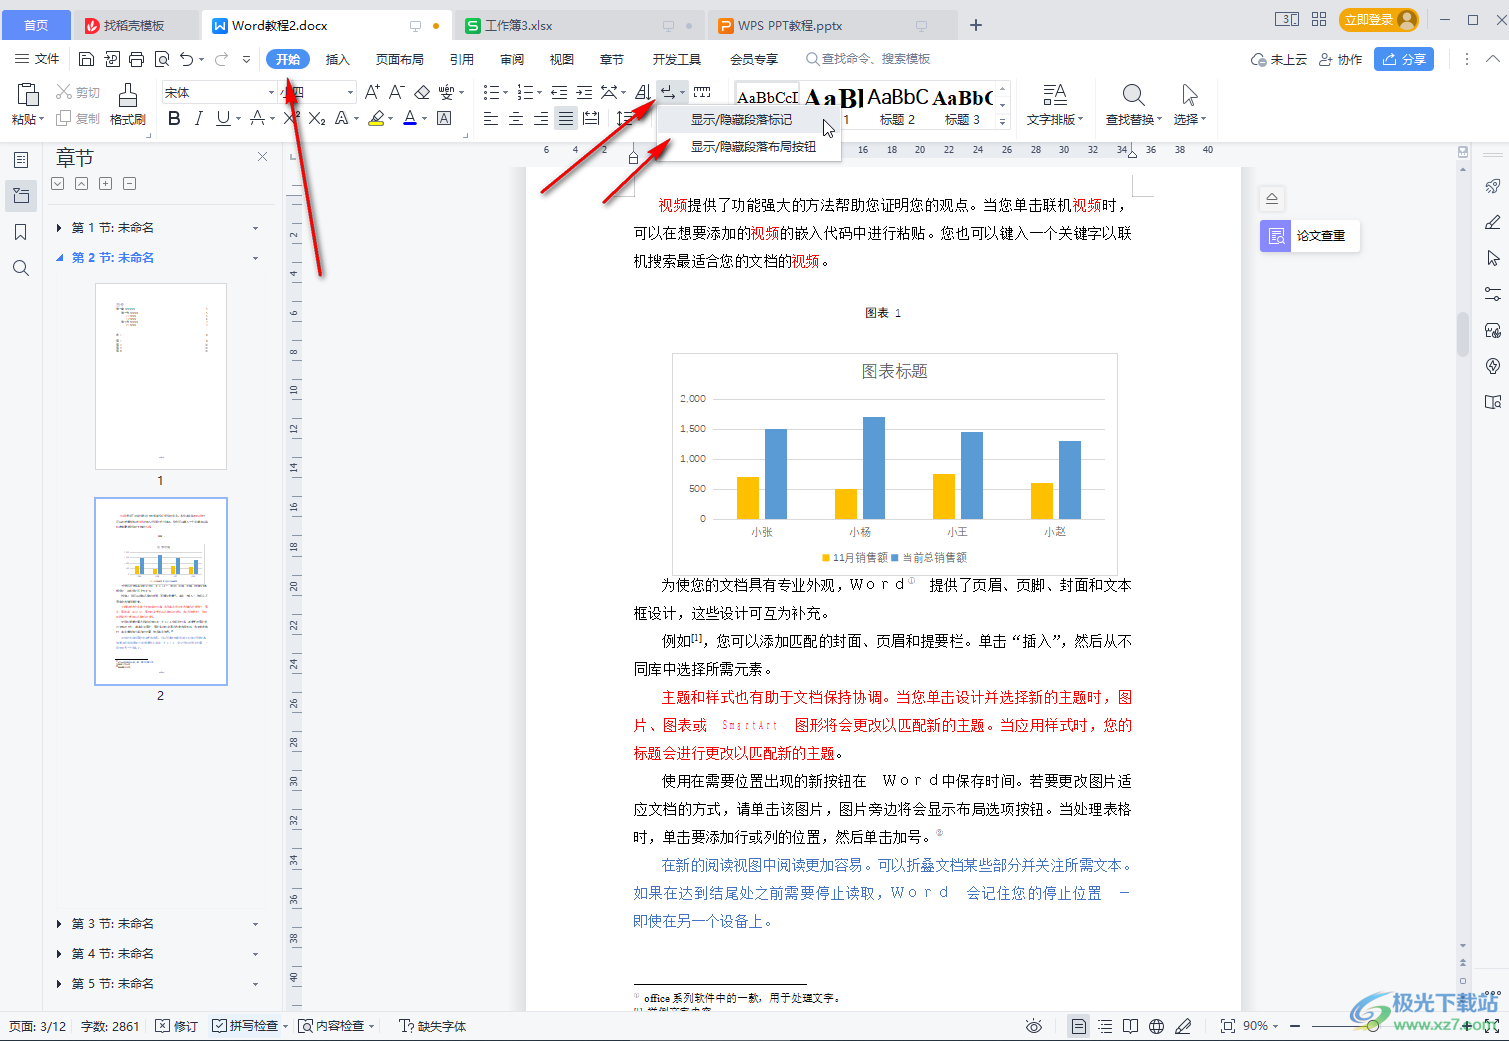
Task: Expand section 5 (第 5 节) in tree
Action: [x=59, y=984]
